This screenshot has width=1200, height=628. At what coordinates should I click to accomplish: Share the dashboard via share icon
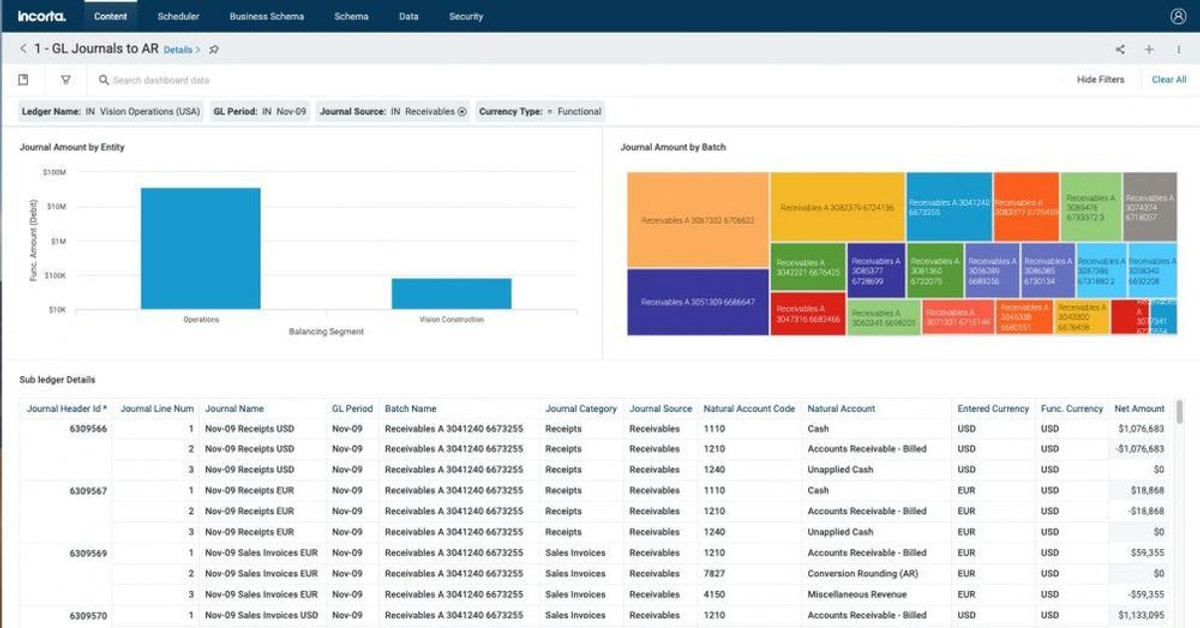coord(1120,49)
